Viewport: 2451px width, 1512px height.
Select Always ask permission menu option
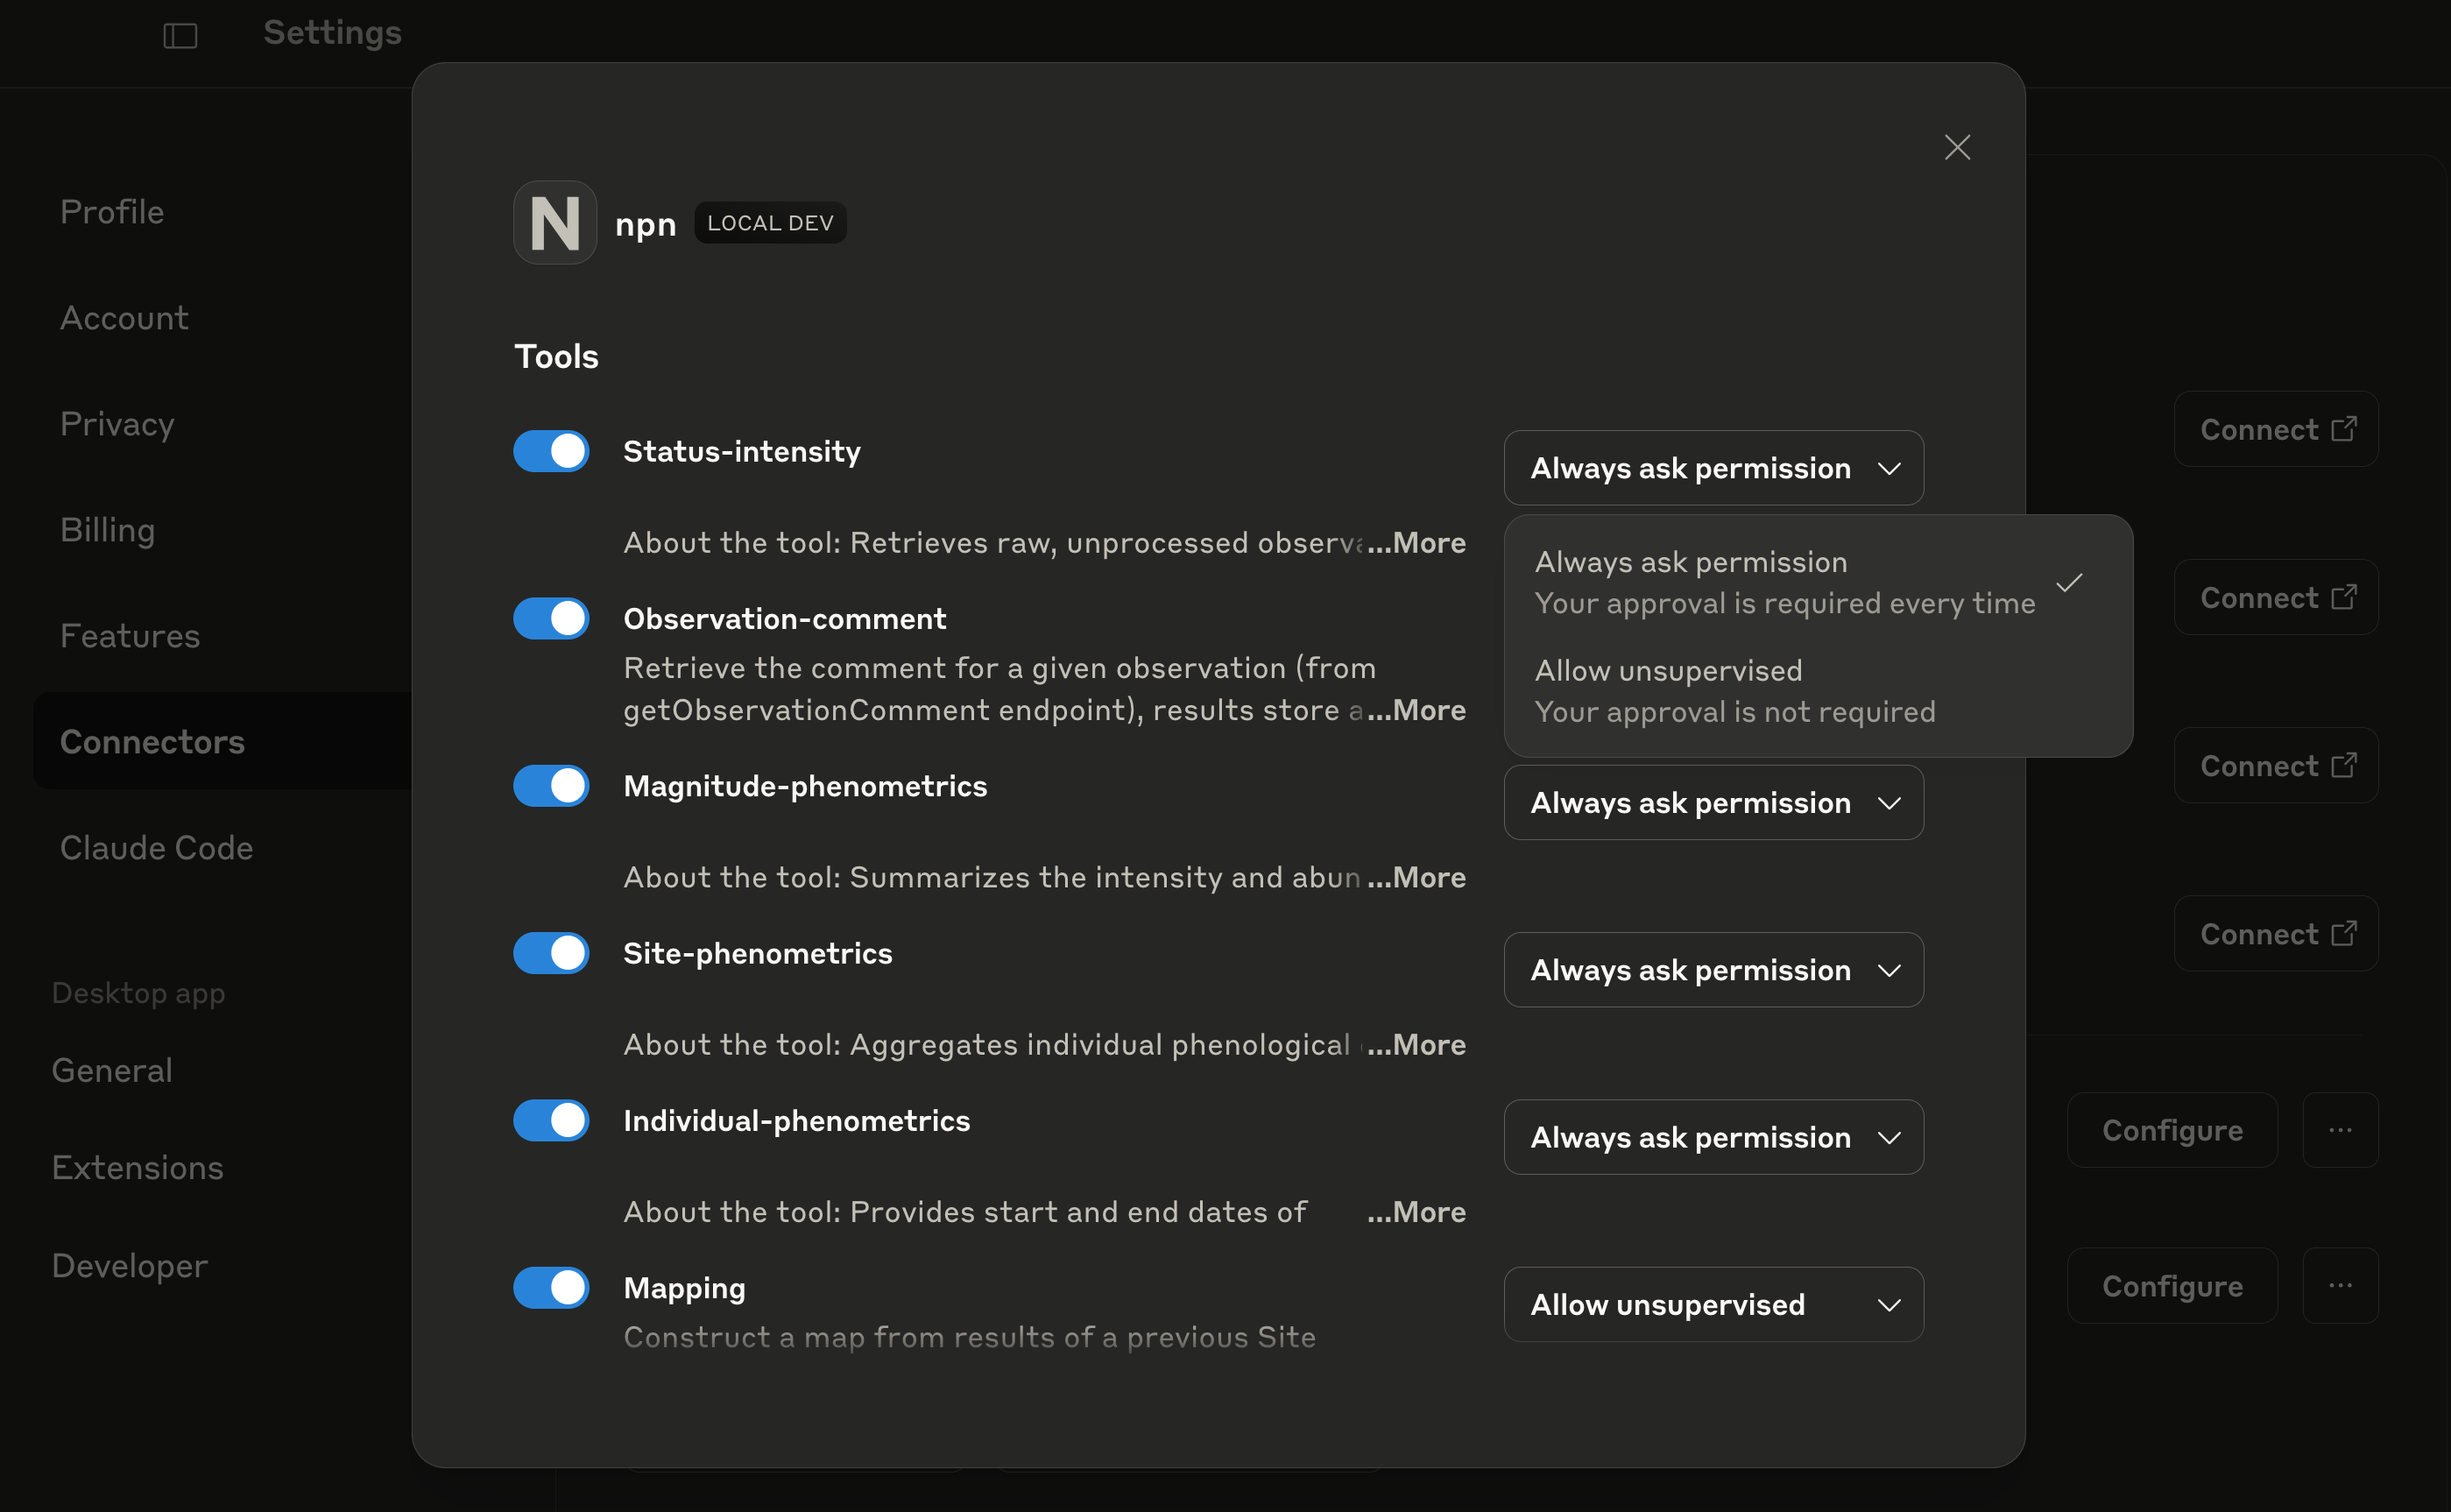coord(1818,582)
